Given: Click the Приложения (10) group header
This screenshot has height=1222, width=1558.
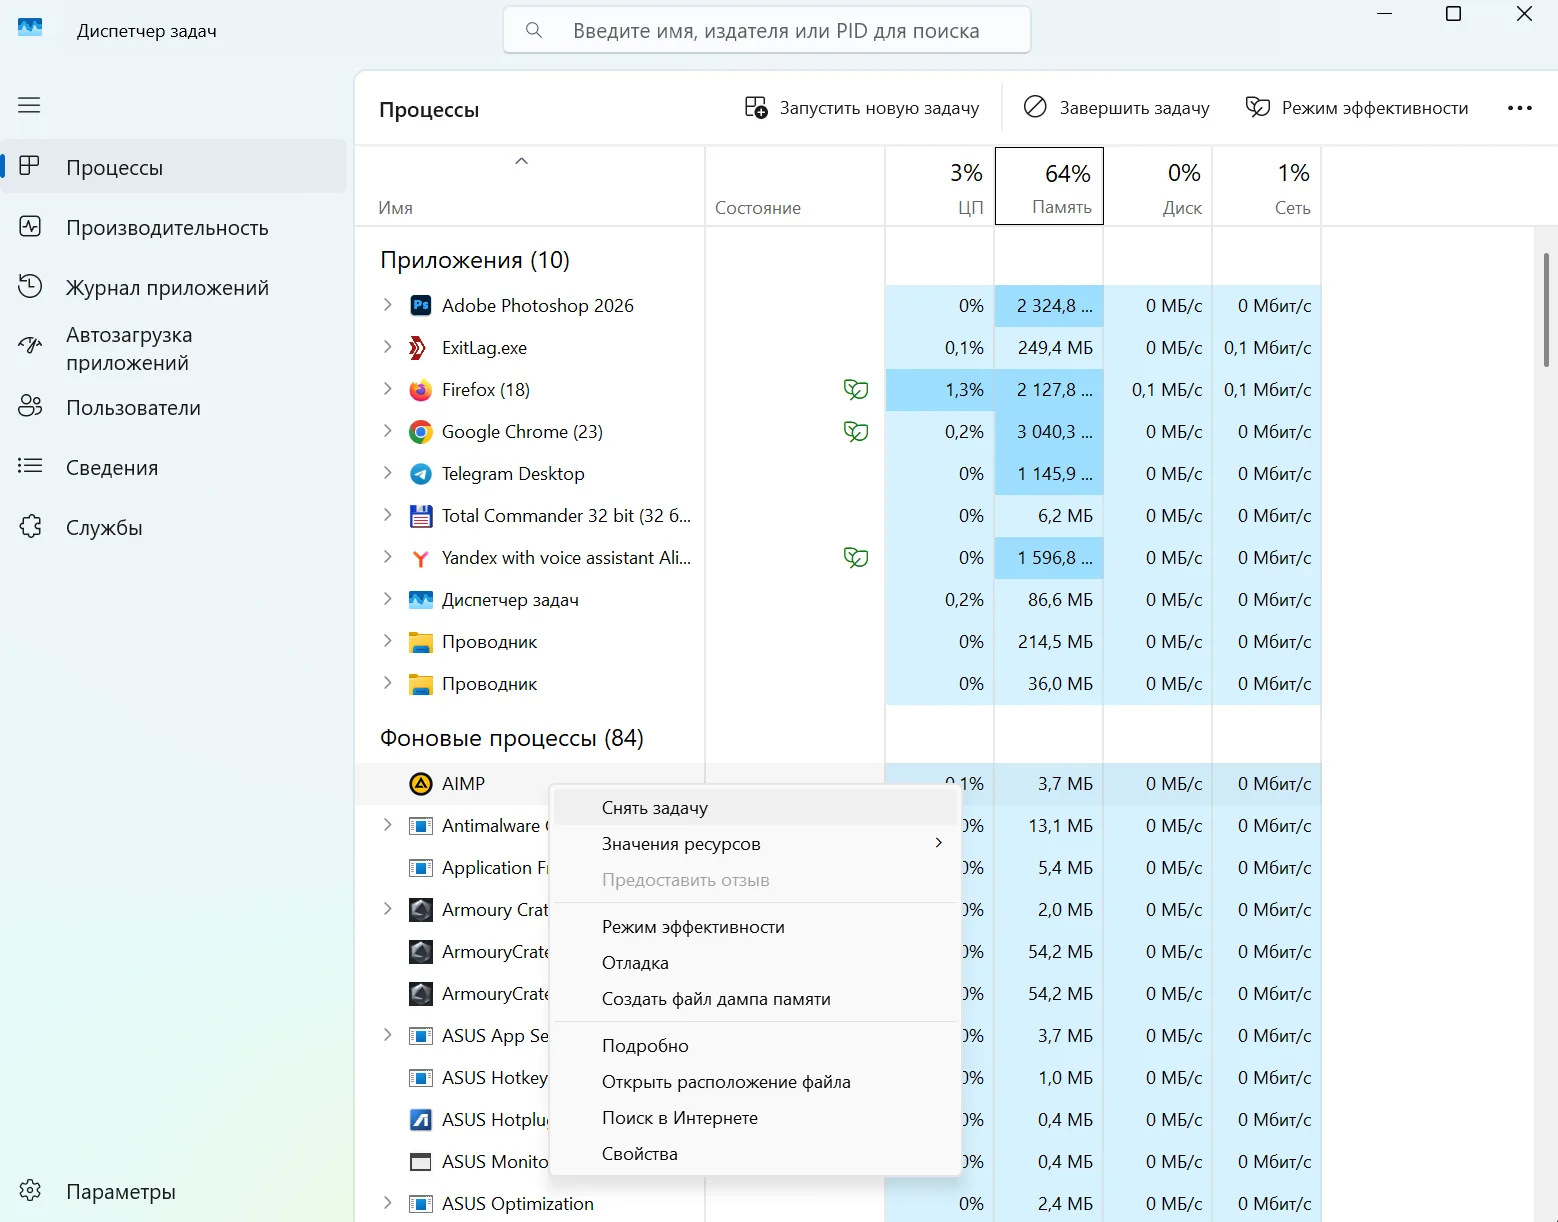Looking at the screenshot, I should (475, 260).
